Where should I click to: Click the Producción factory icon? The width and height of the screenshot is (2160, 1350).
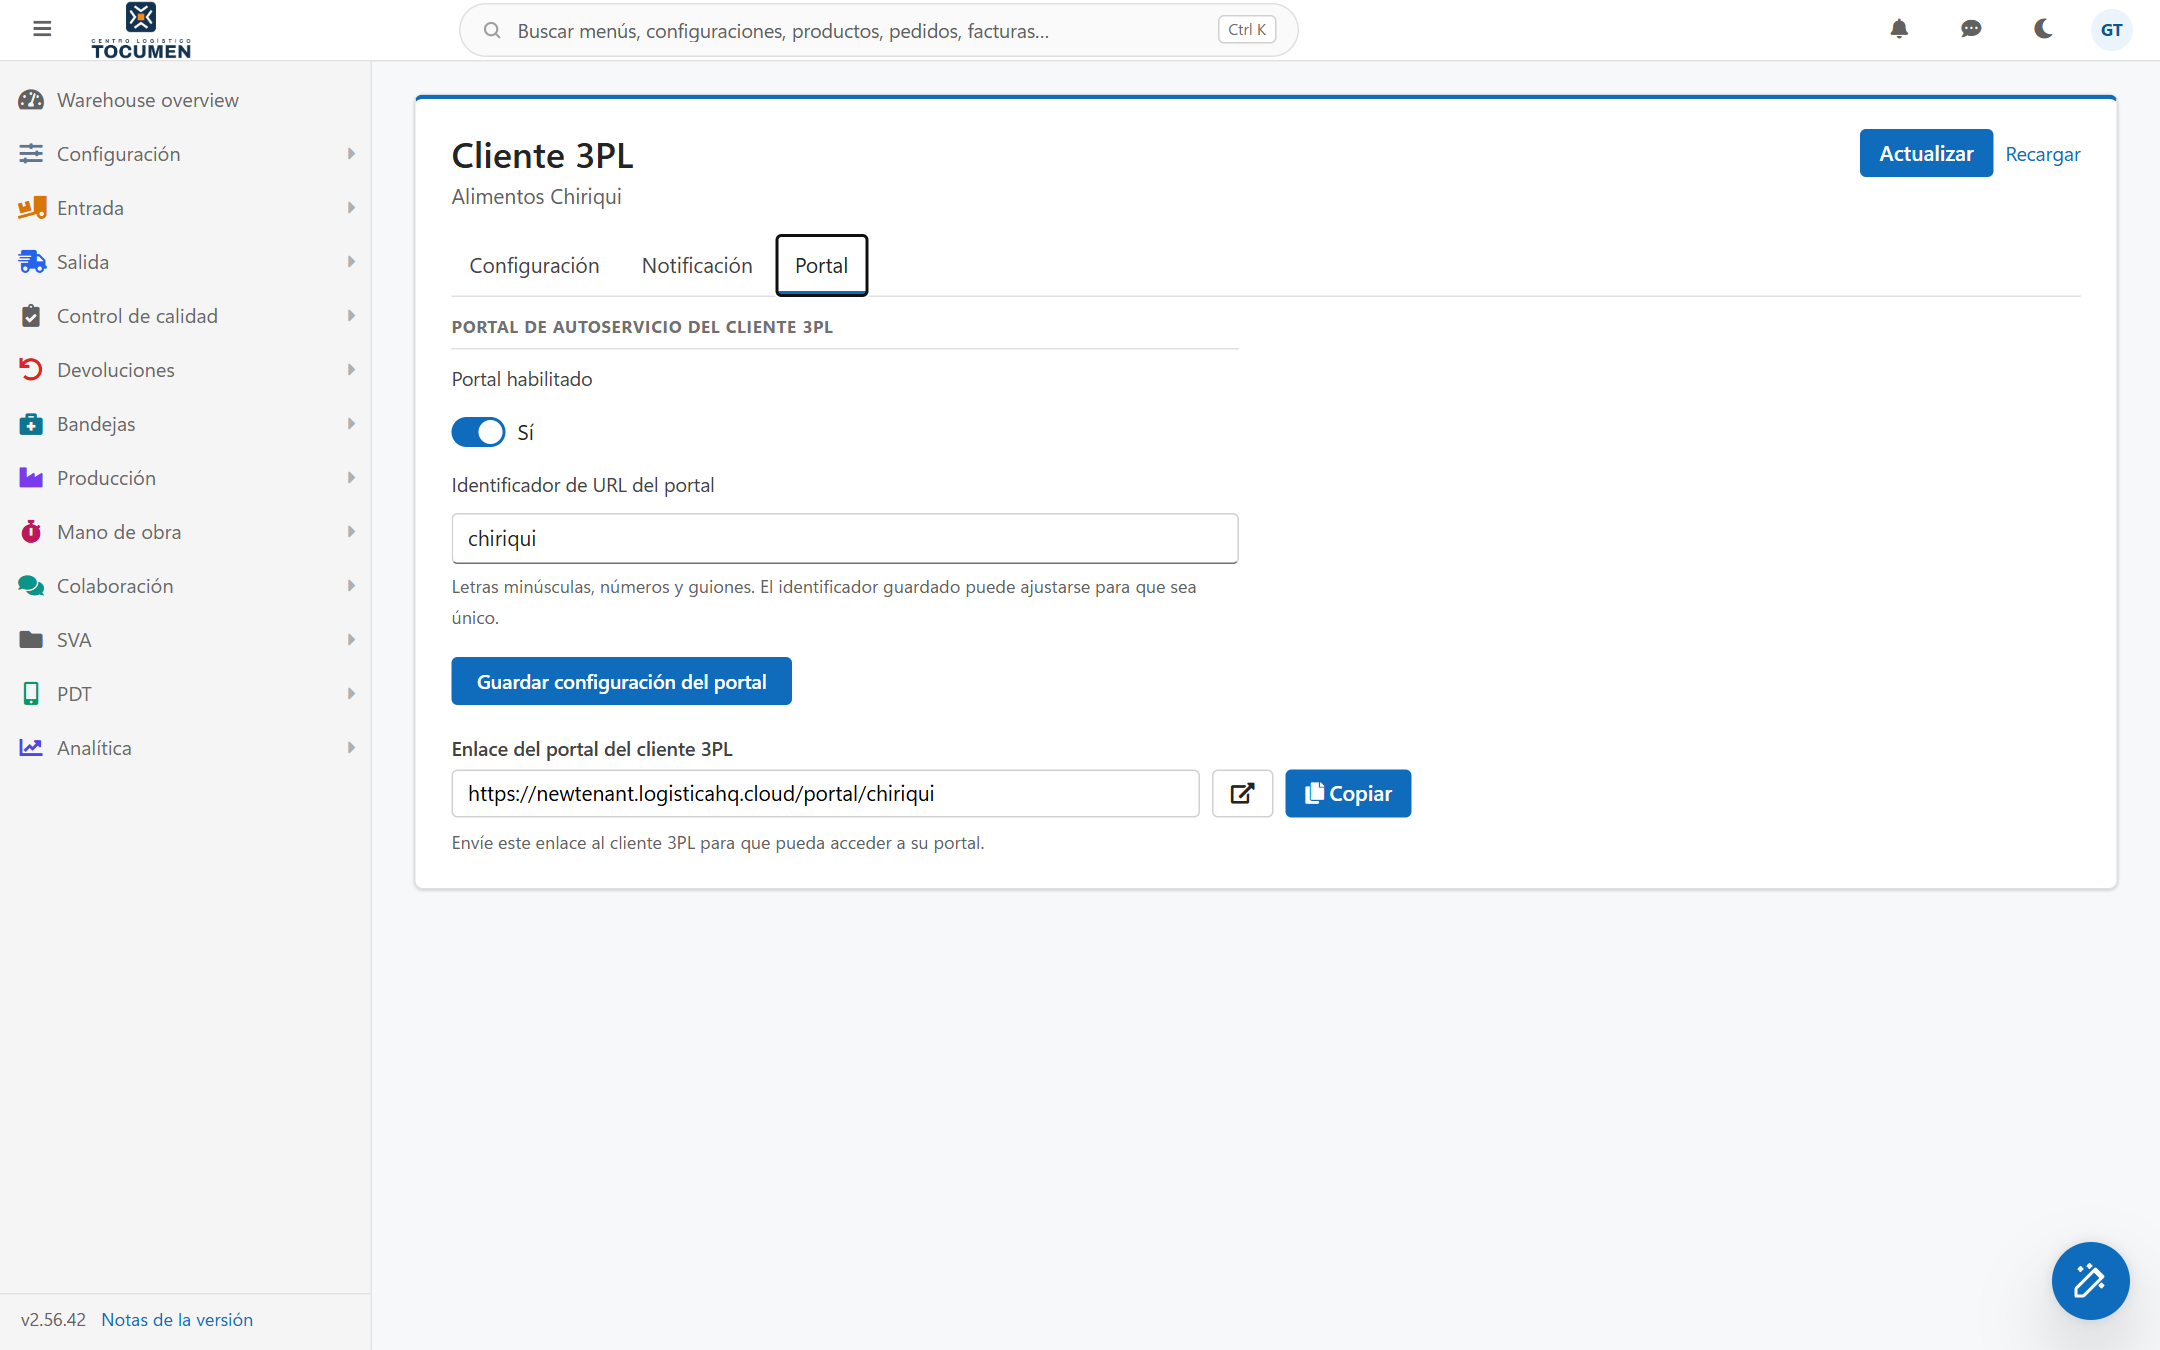(x=31, y=478)
